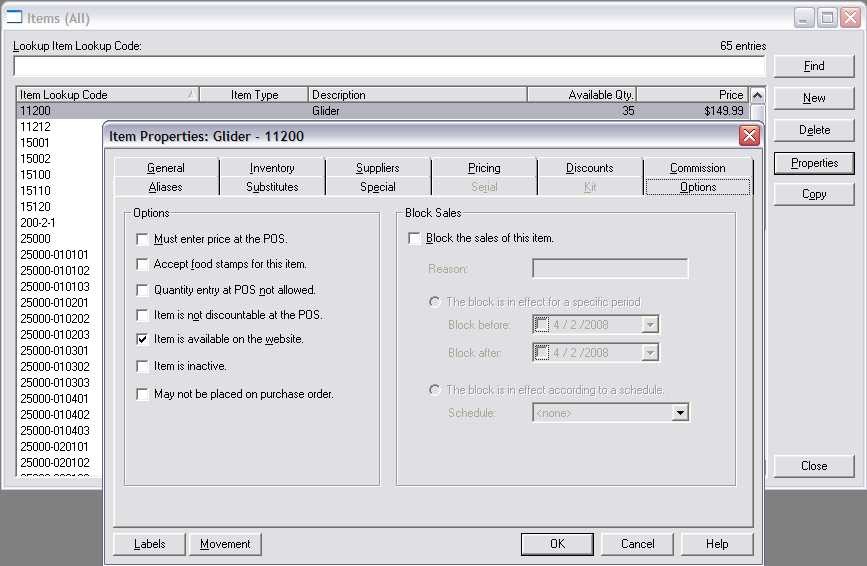This screenshot has height=566, width=867.
Task: Click the Items window title icon
Action: pos(14,17)
